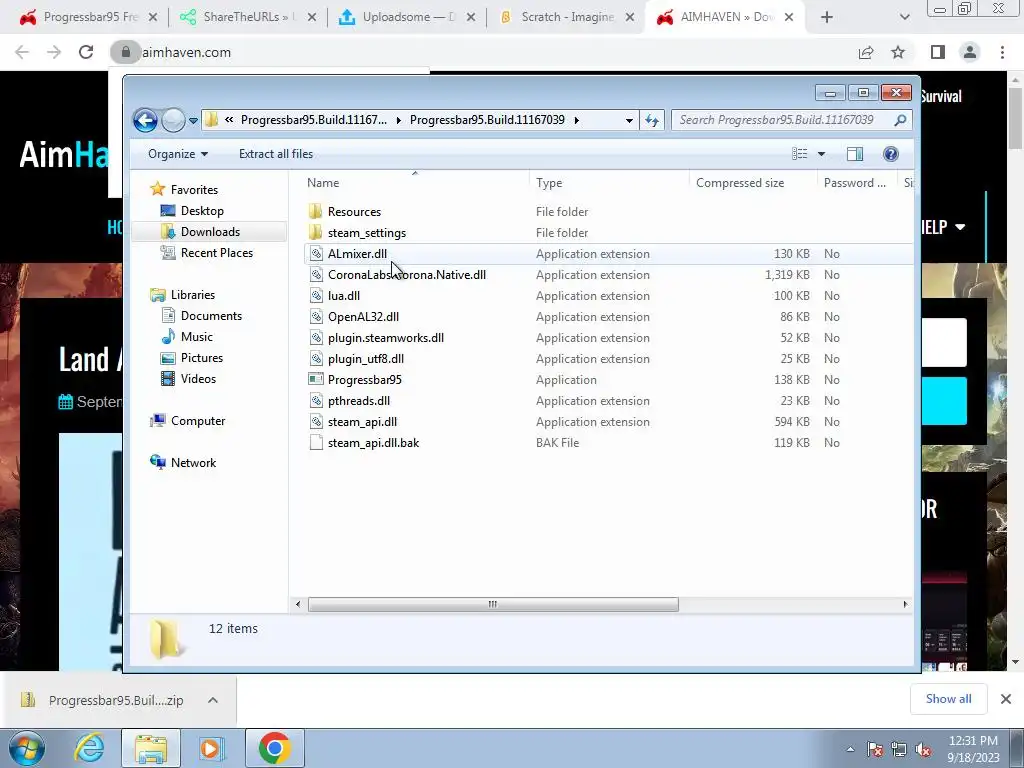Click taskbar volume muted icon
1024x768 pixels.
point(923,750)
